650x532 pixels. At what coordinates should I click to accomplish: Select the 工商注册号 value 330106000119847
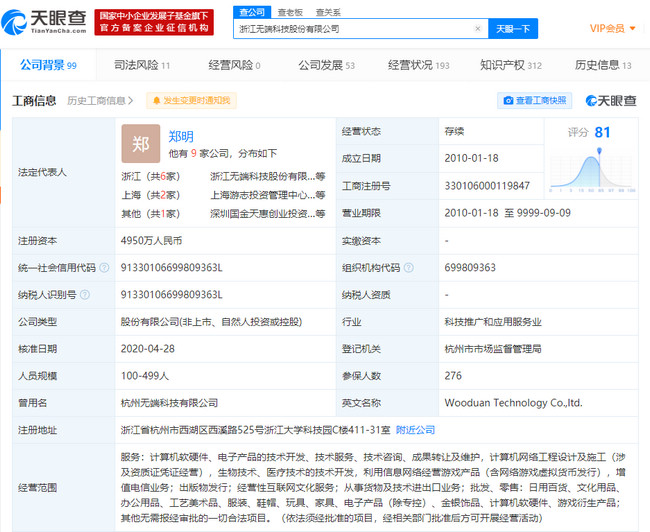[x=487, y=186]
